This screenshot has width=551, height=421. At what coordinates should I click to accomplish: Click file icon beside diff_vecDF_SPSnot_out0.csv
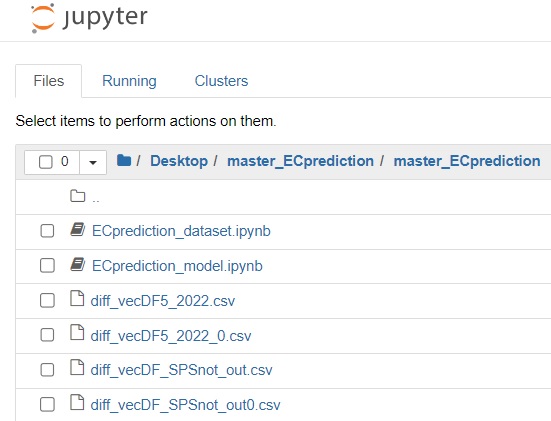[77, 402]
